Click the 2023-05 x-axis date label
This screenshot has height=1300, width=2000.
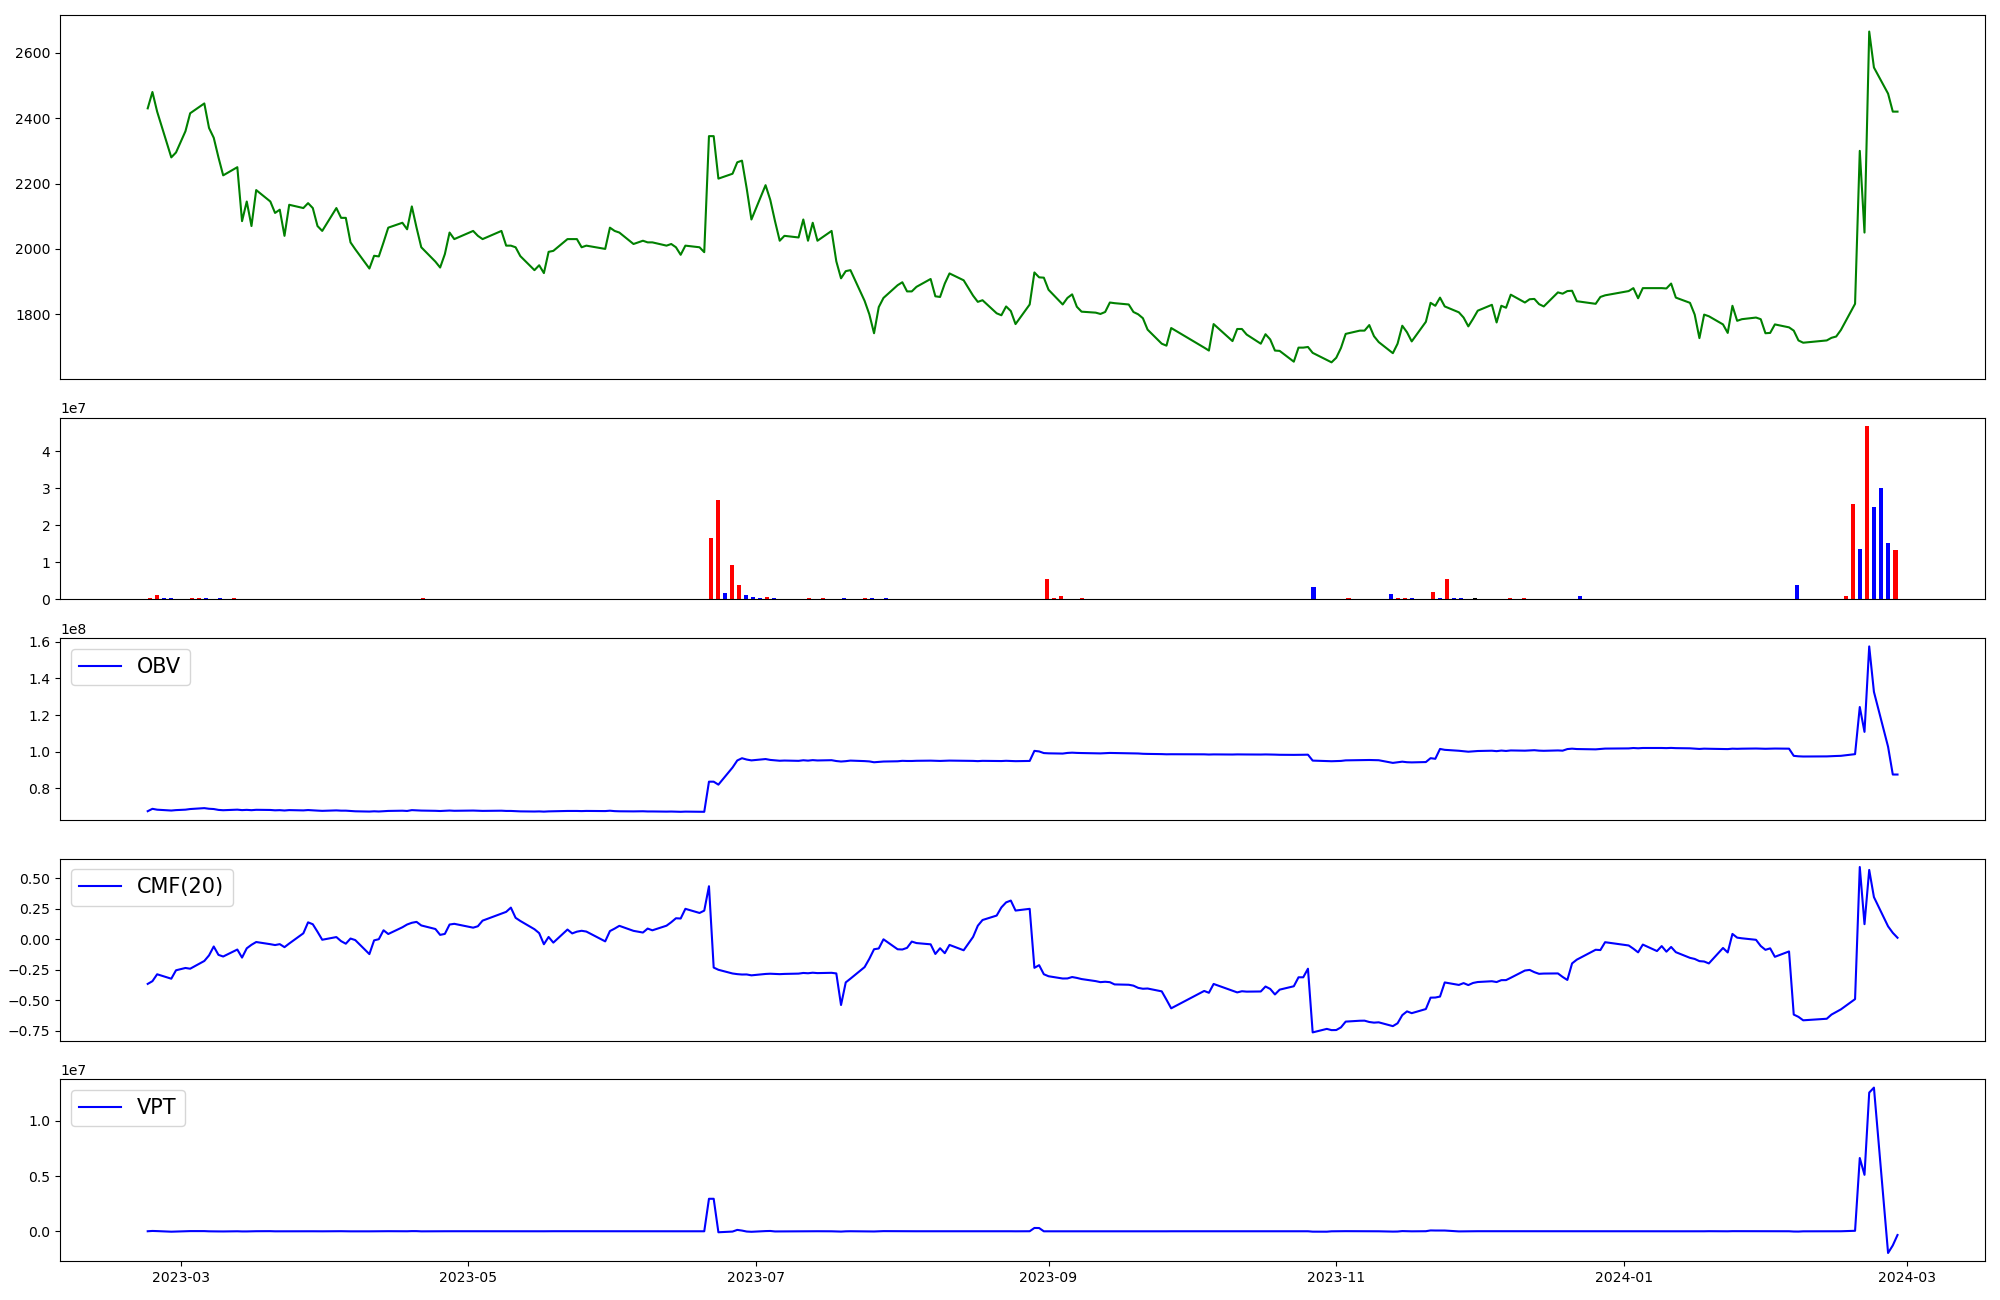(x=468, y=1277)
